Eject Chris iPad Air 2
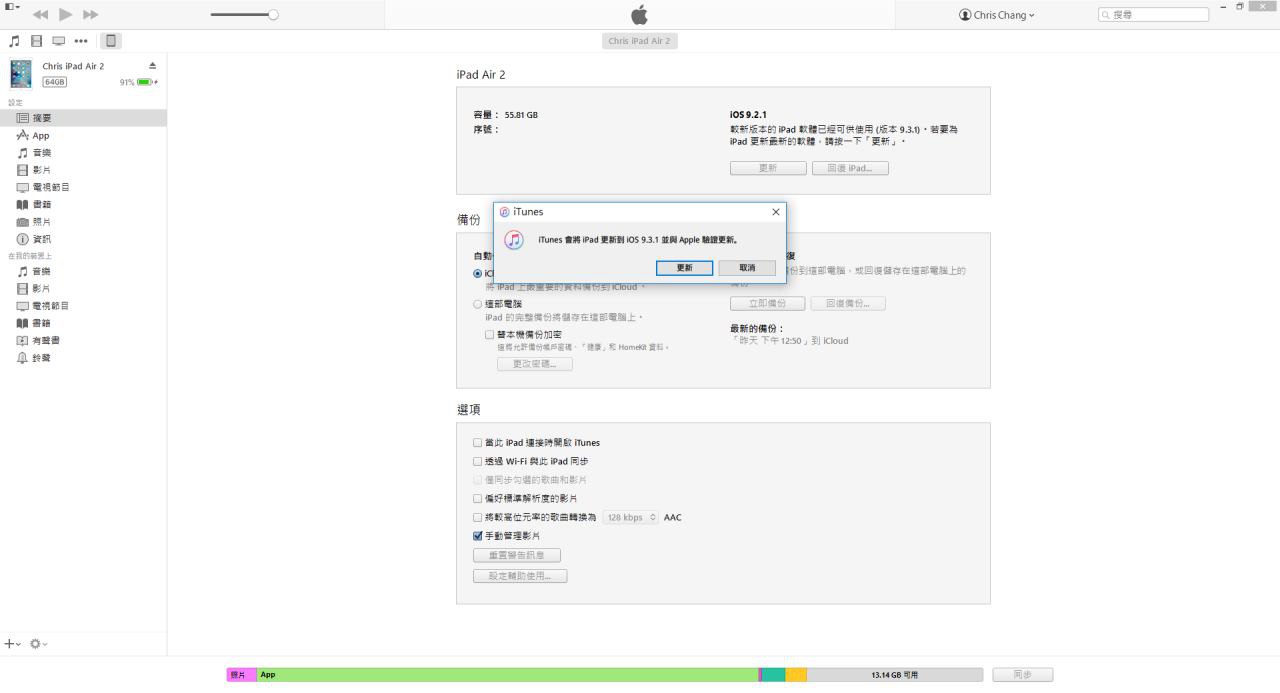The image size is (1280, 693). (152, 66)
